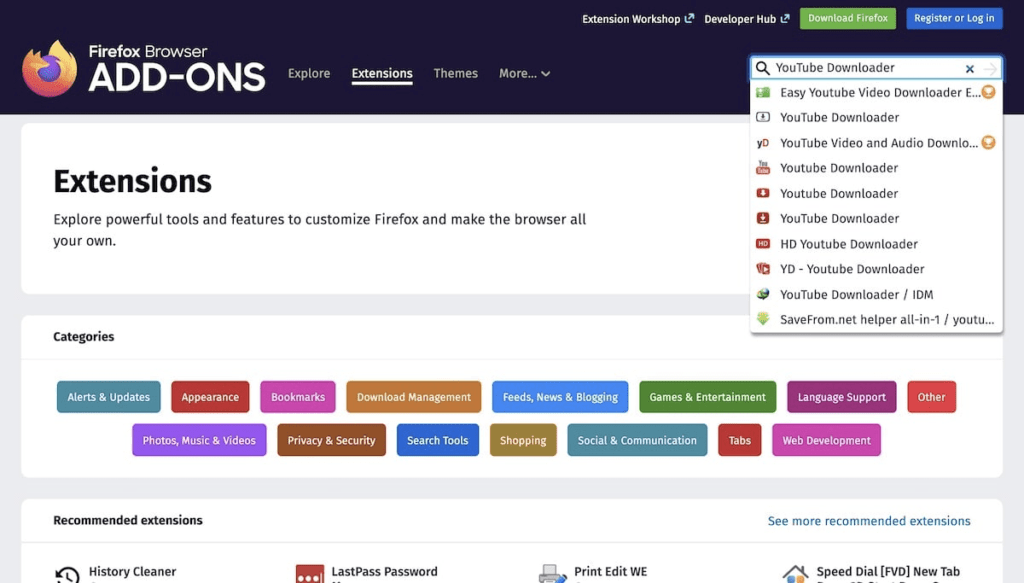Browse Feeds, News & Blogging category
The width and height of the screenshot is (1024, 583).
click(560, 397)
